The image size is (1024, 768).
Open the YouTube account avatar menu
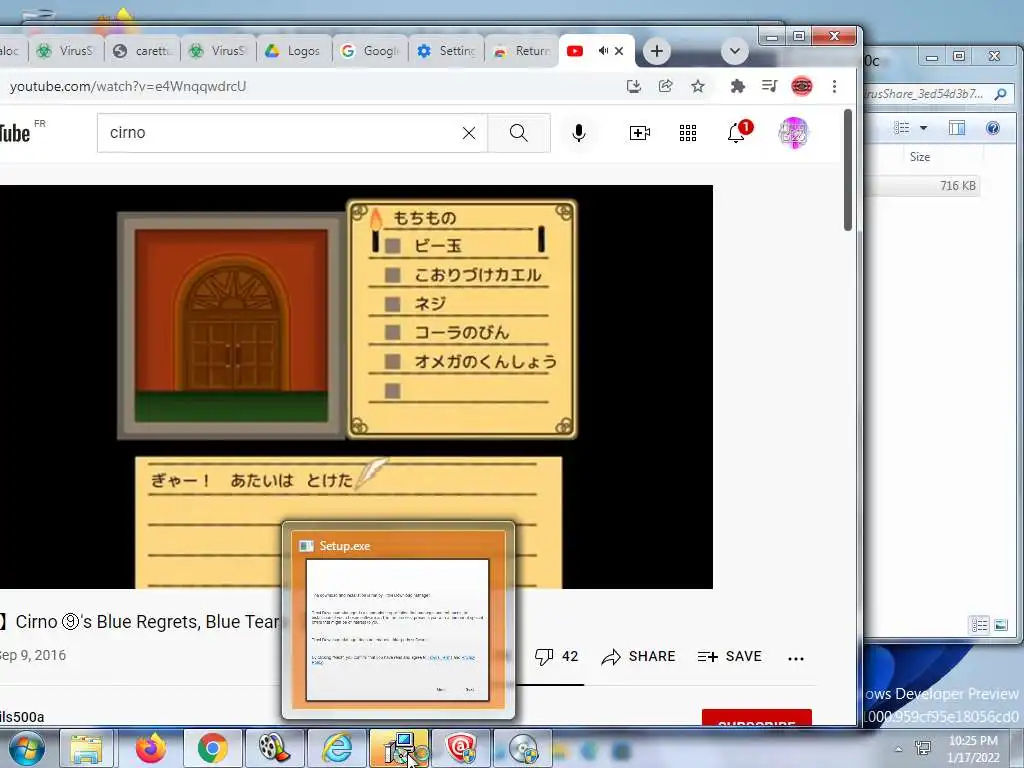(x=793, y=133)
